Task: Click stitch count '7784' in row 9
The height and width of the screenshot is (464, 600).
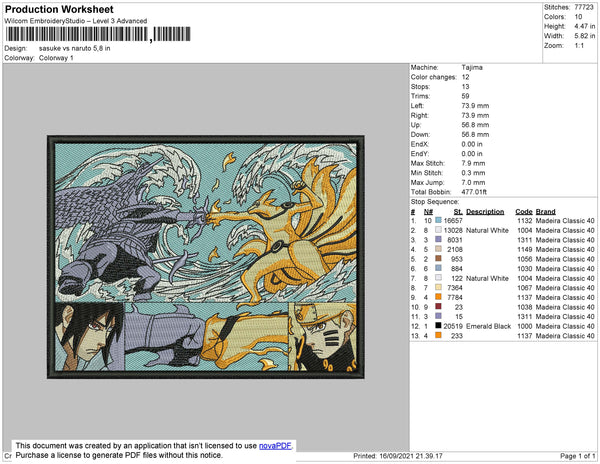Action: coord(455,298)
